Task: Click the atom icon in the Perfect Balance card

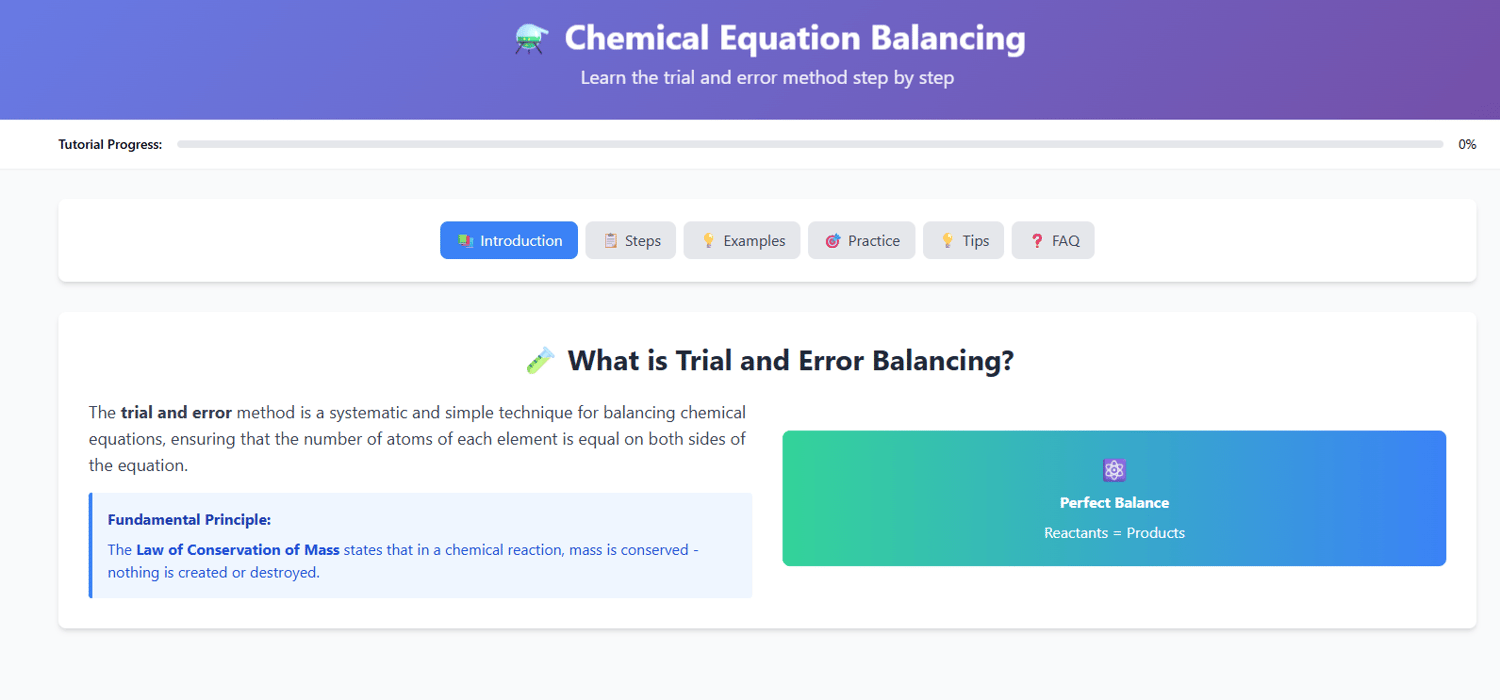Action: pyautogui.click(x=1114, y=470)
